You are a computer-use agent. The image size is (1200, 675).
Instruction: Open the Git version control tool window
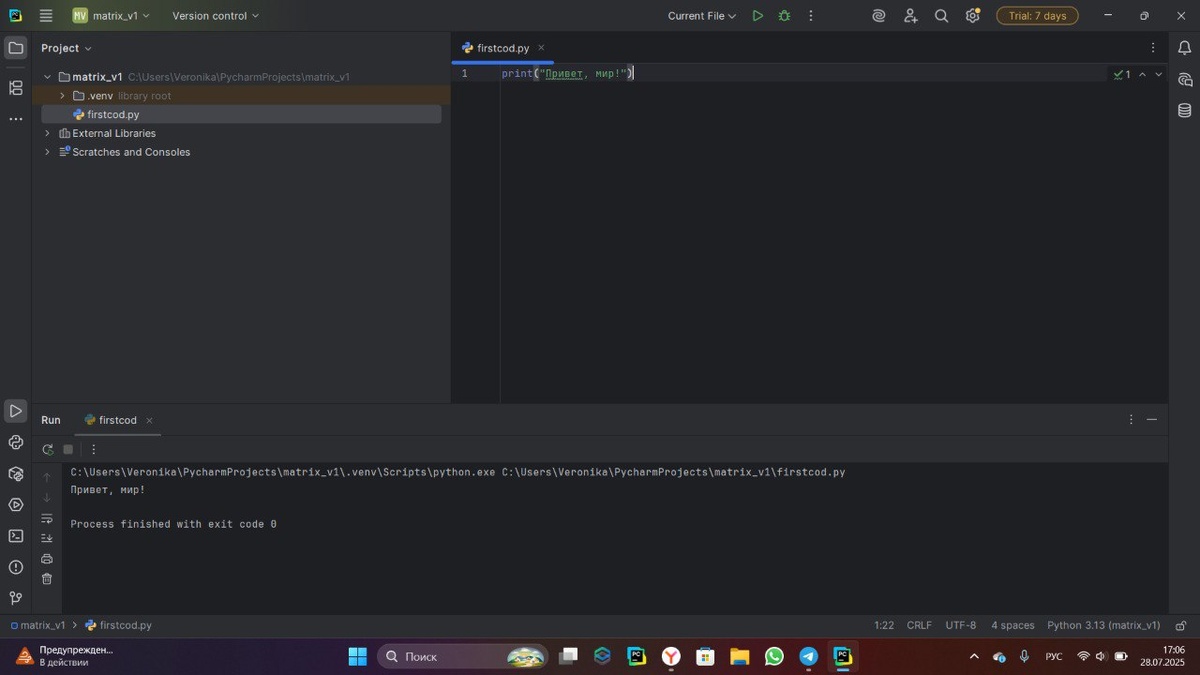click(x=16, y=598)
